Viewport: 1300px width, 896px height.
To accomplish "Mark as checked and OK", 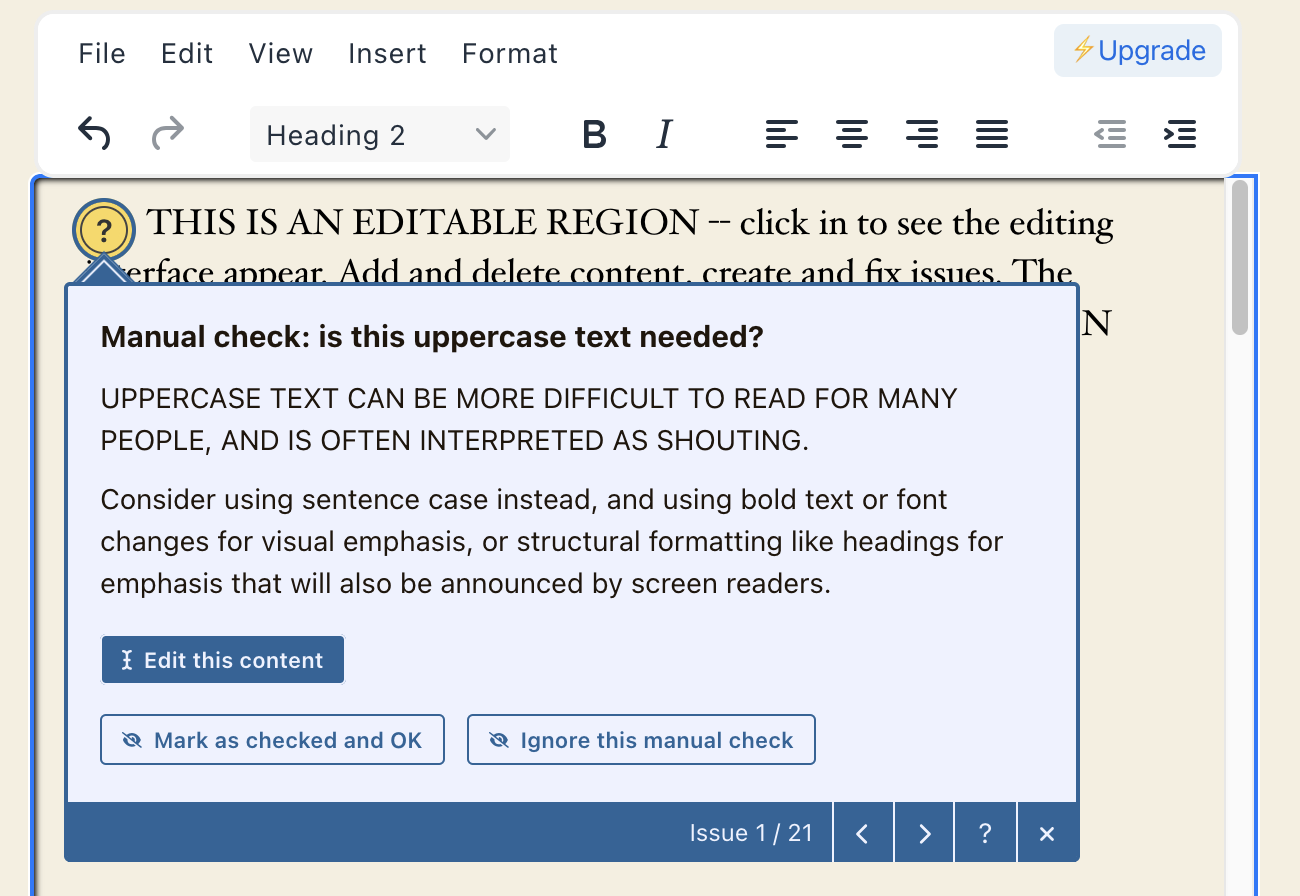I will (272, 740).
